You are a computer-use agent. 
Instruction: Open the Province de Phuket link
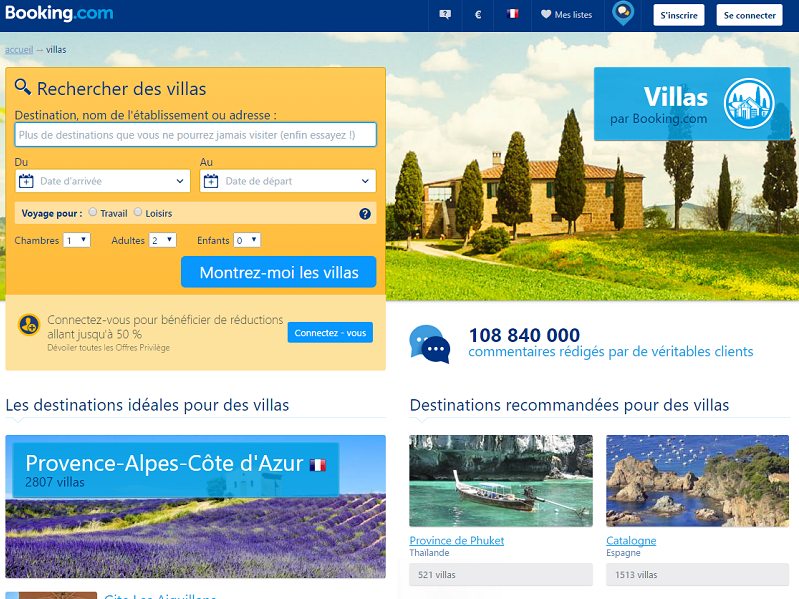tap(456, 540)
